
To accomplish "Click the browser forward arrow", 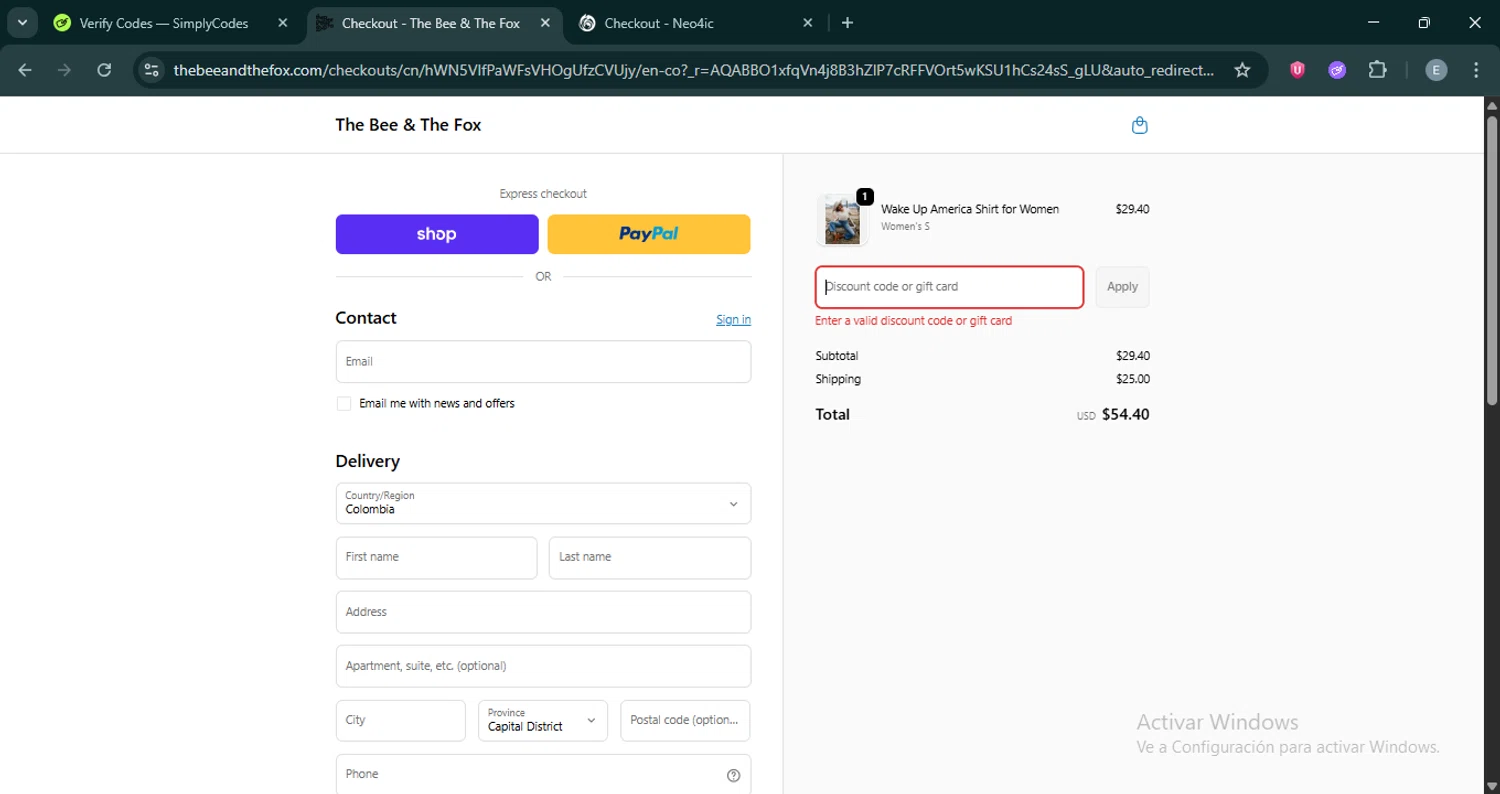I will pyautogui.click(x=64, y=70).
